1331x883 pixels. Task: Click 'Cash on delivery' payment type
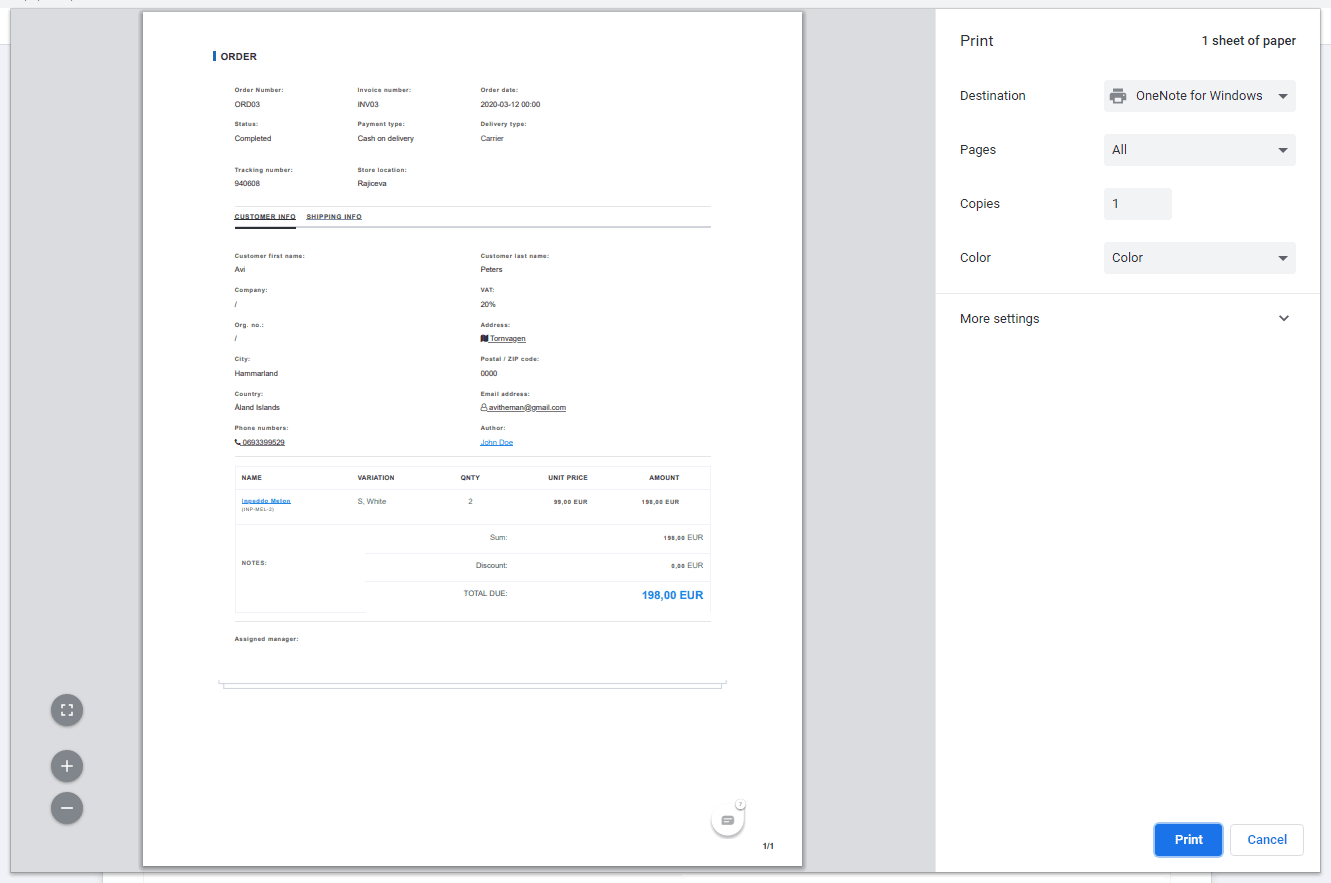coord(386,139)
